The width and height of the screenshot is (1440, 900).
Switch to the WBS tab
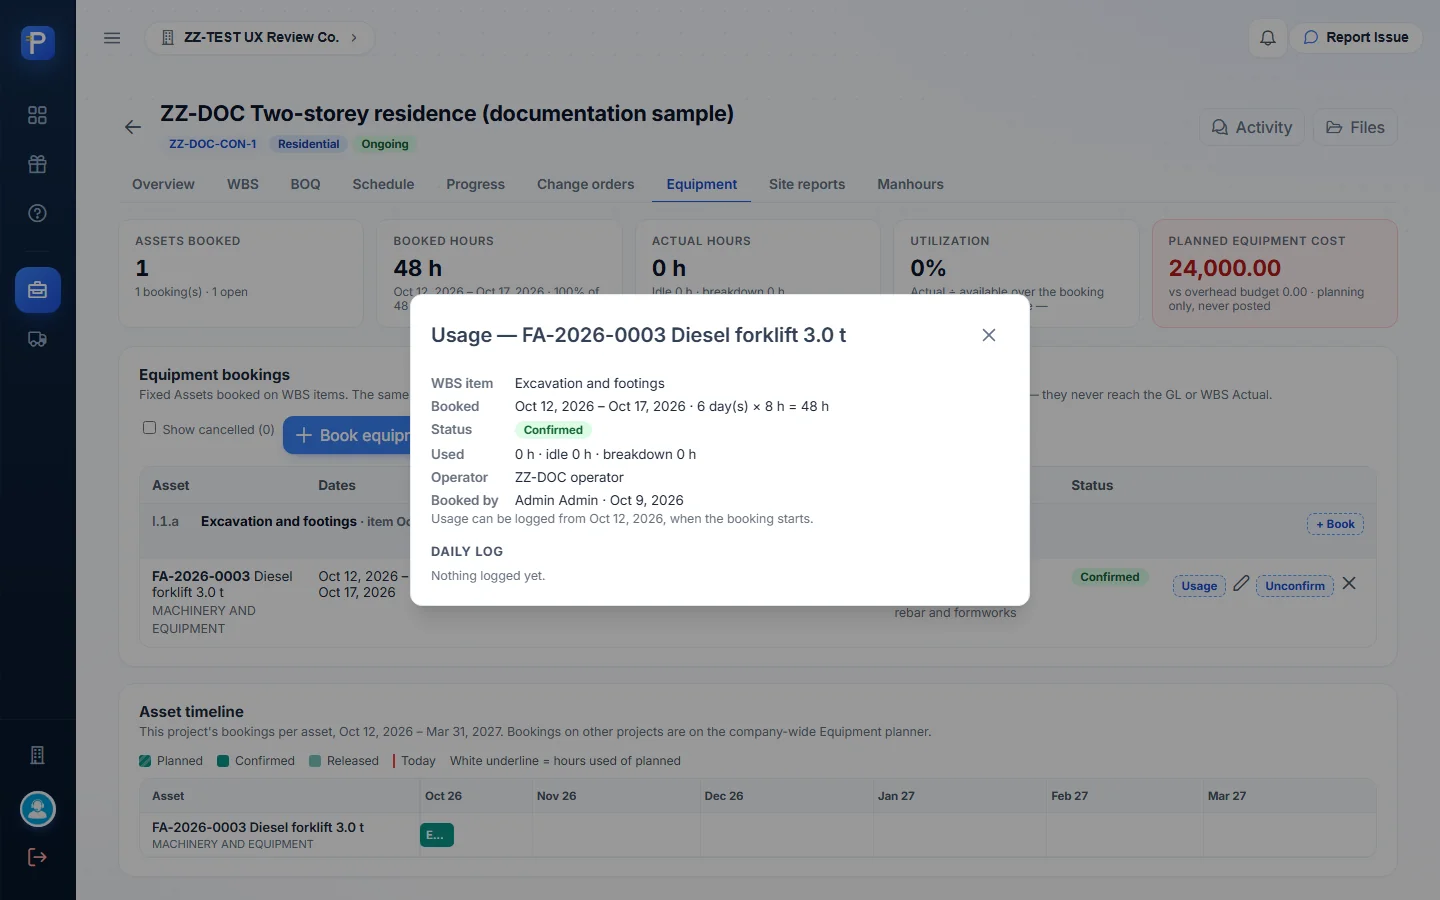[243, 184]
